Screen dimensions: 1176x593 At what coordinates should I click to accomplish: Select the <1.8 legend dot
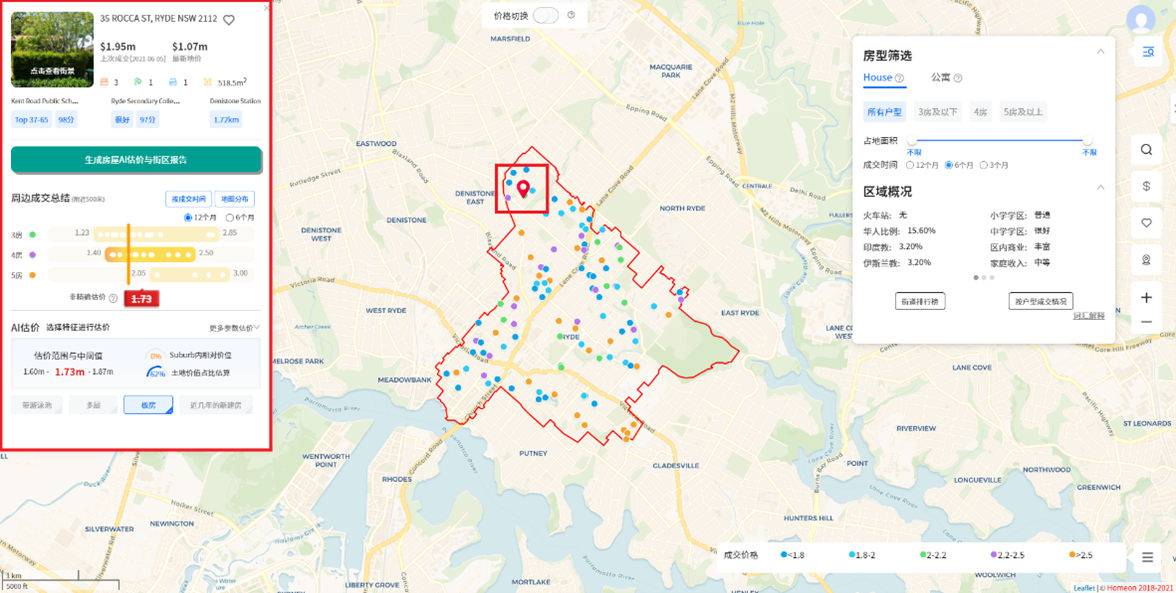[x=784, y=555]
